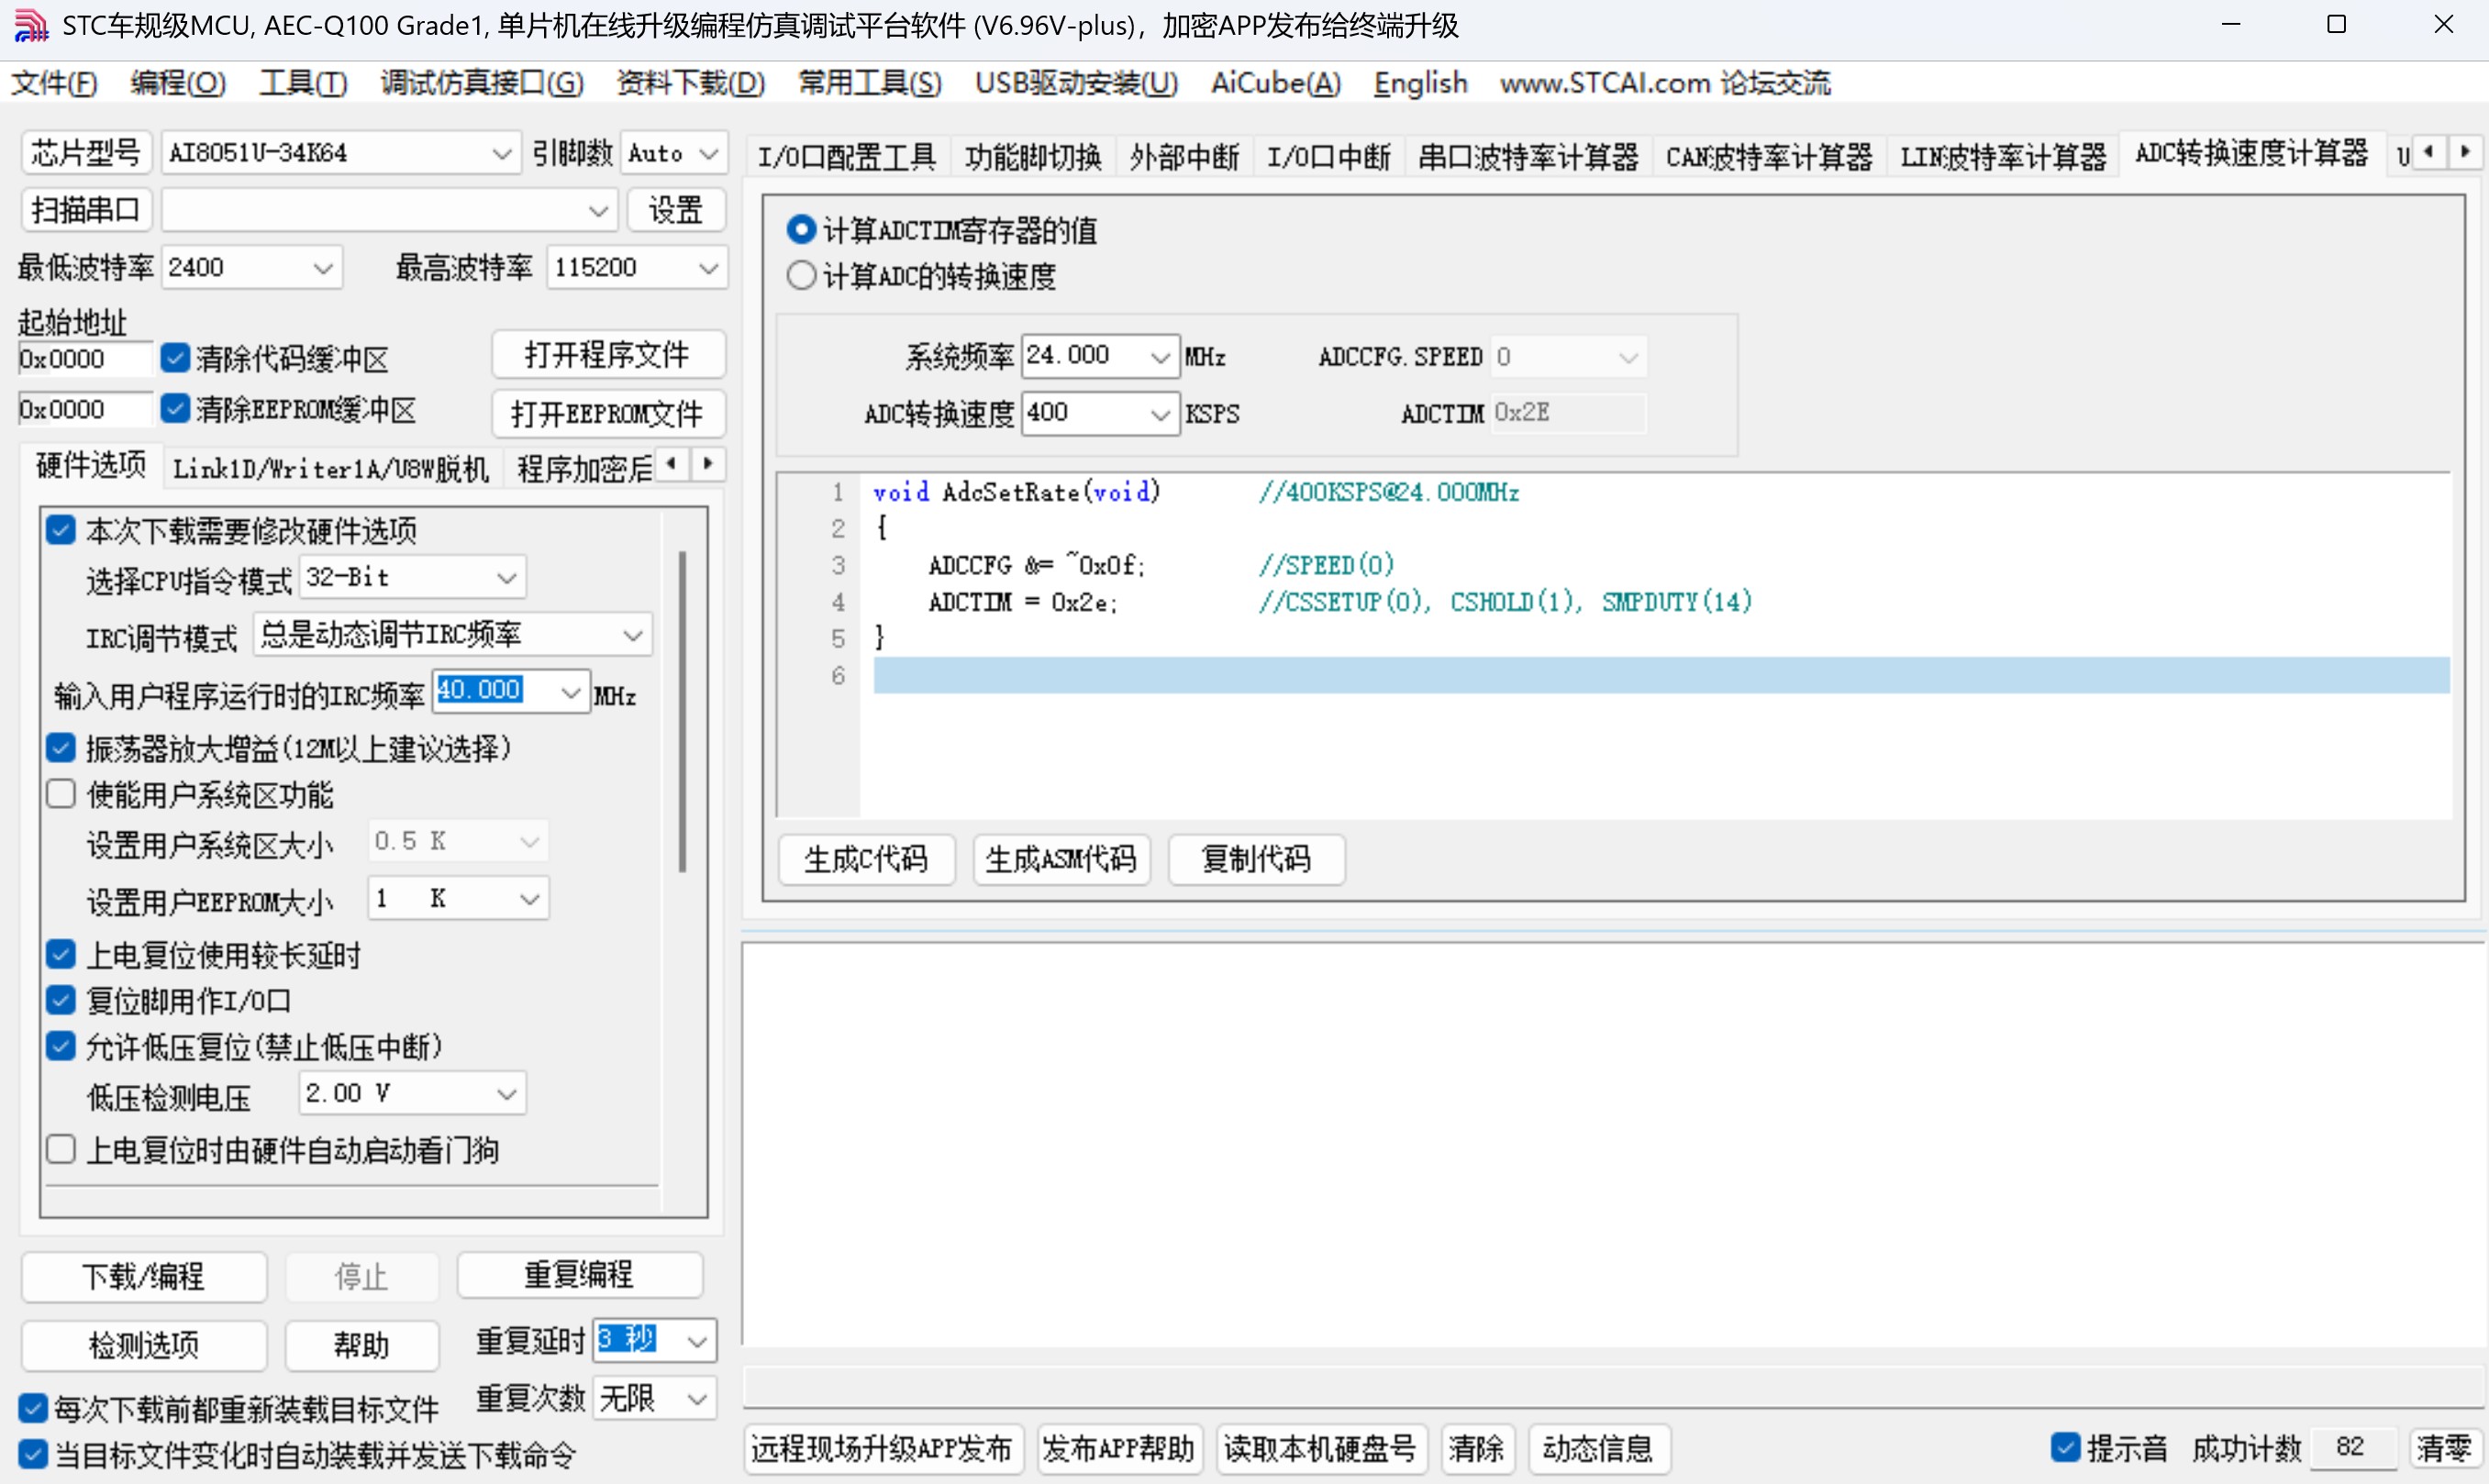Image resolution: width=2489 pixels, height=1484 pixels.
Task: Enable hardware watchdog auto-start on power-up
Action: pos(61,1150)
